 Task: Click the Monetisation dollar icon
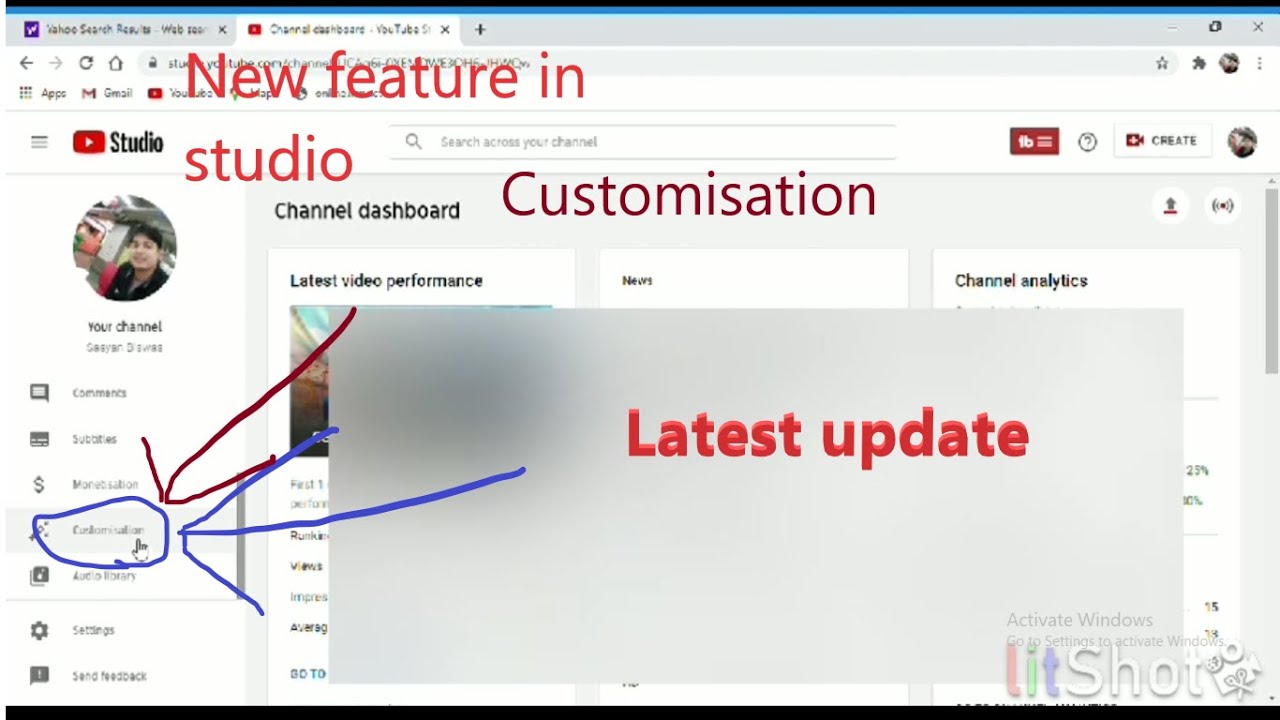click(39, 485)
